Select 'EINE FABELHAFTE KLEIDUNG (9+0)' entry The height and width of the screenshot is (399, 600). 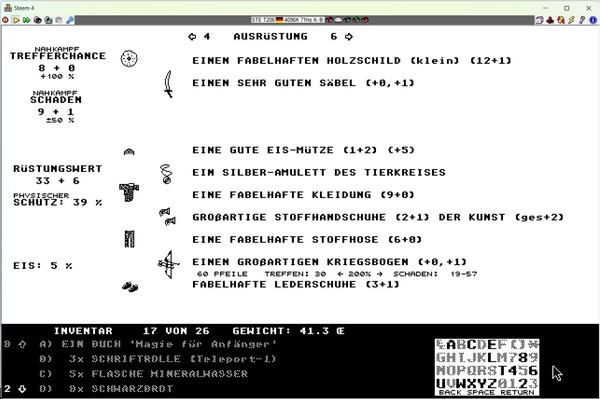coord(303,195)
